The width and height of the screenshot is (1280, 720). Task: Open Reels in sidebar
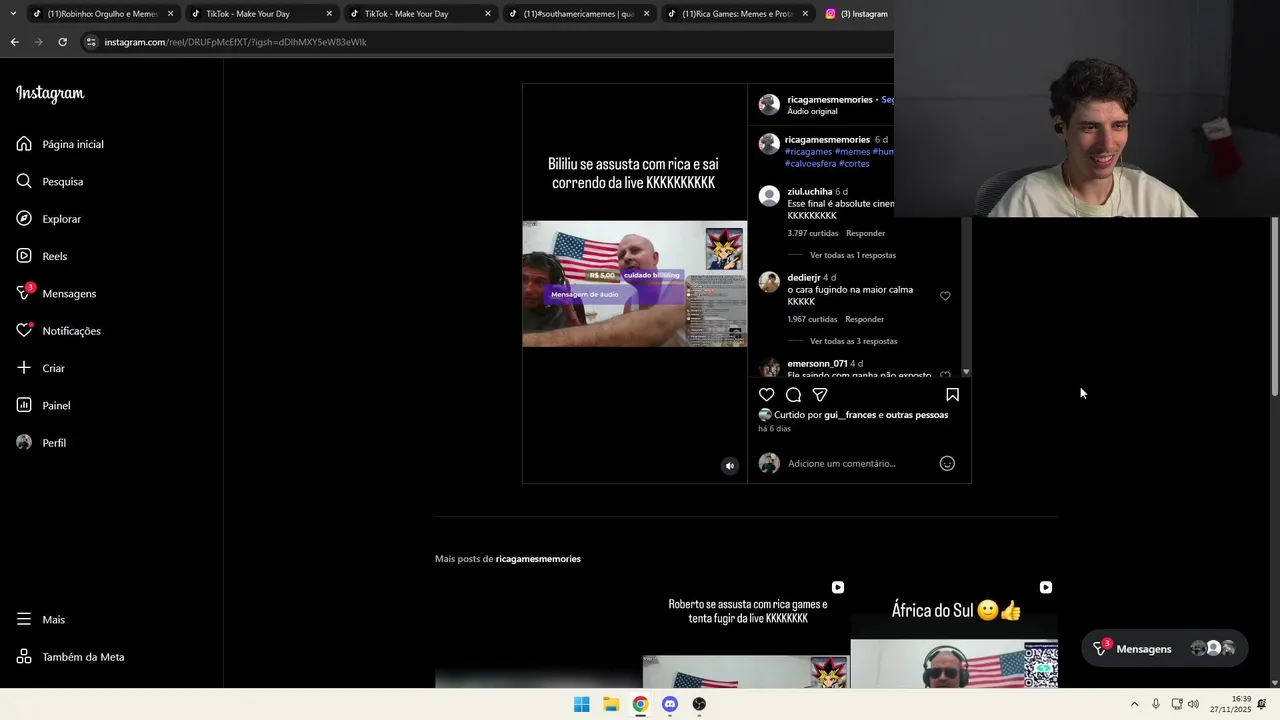(x=42, y=256)
